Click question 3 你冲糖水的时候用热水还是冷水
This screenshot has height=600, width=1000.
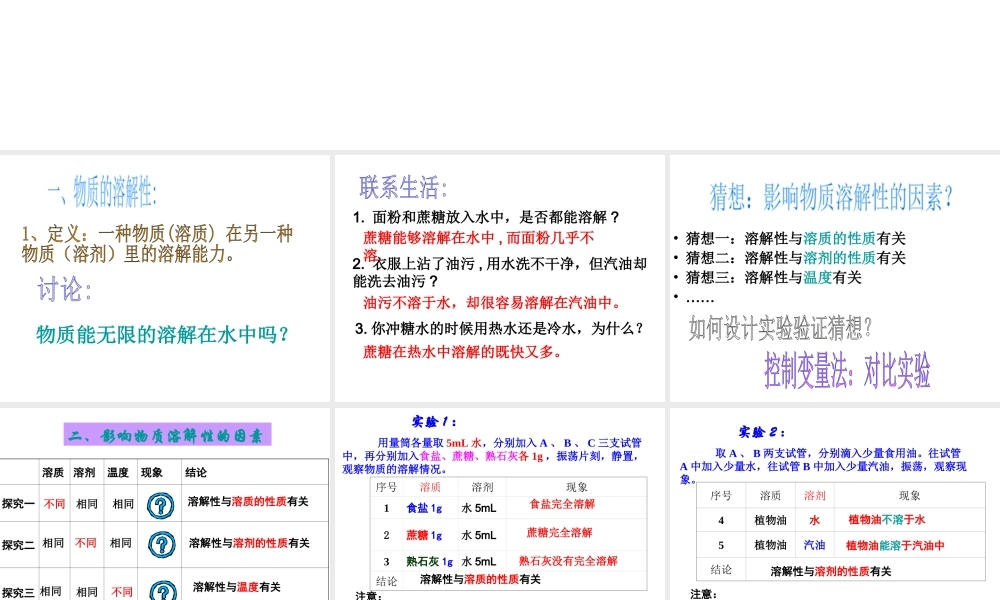click(x=500, y=328)
